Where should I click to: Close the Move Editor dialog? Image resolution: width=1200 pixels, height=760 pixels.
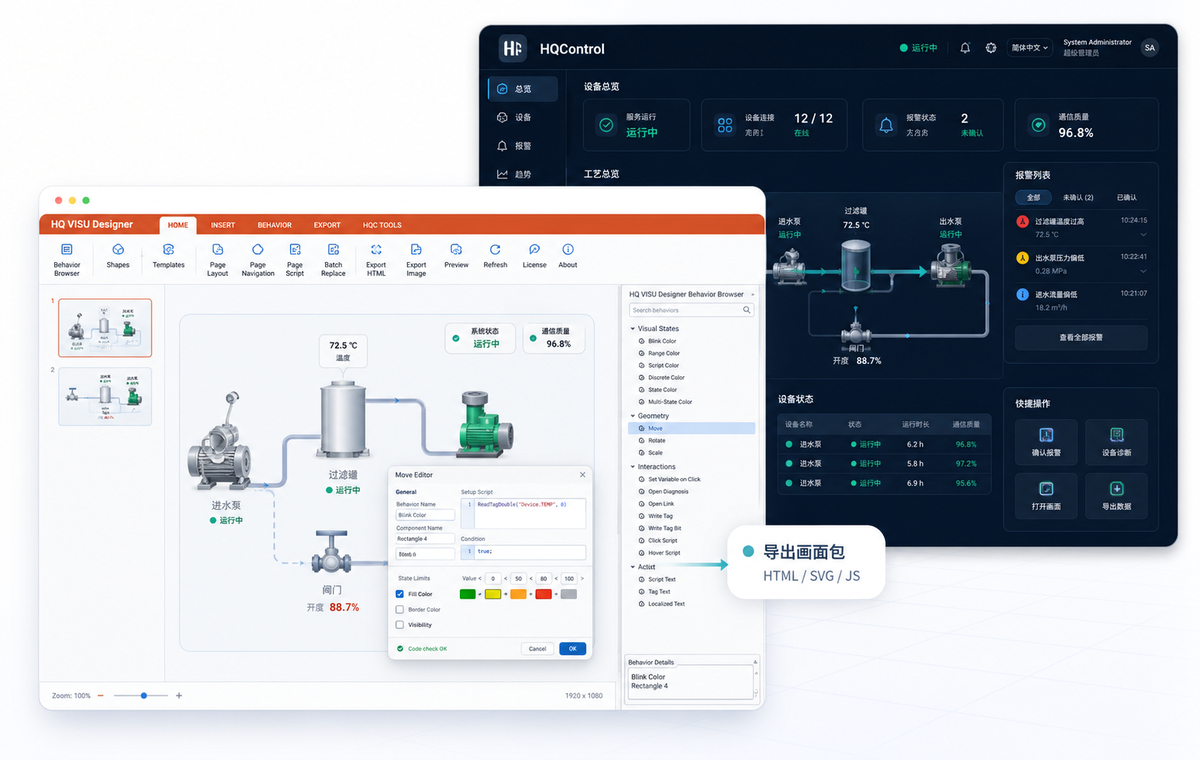pyautogui.click(x=583, y=474)
